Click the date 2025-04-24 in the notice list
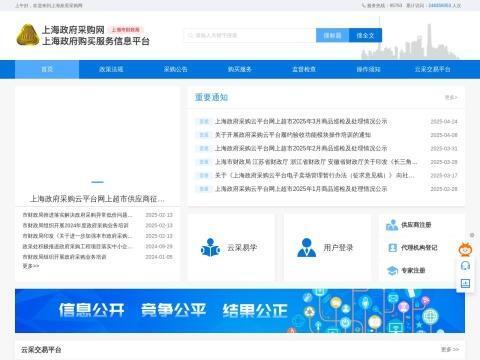This screenshot has height=360, width=480. (x=444, y=121)
